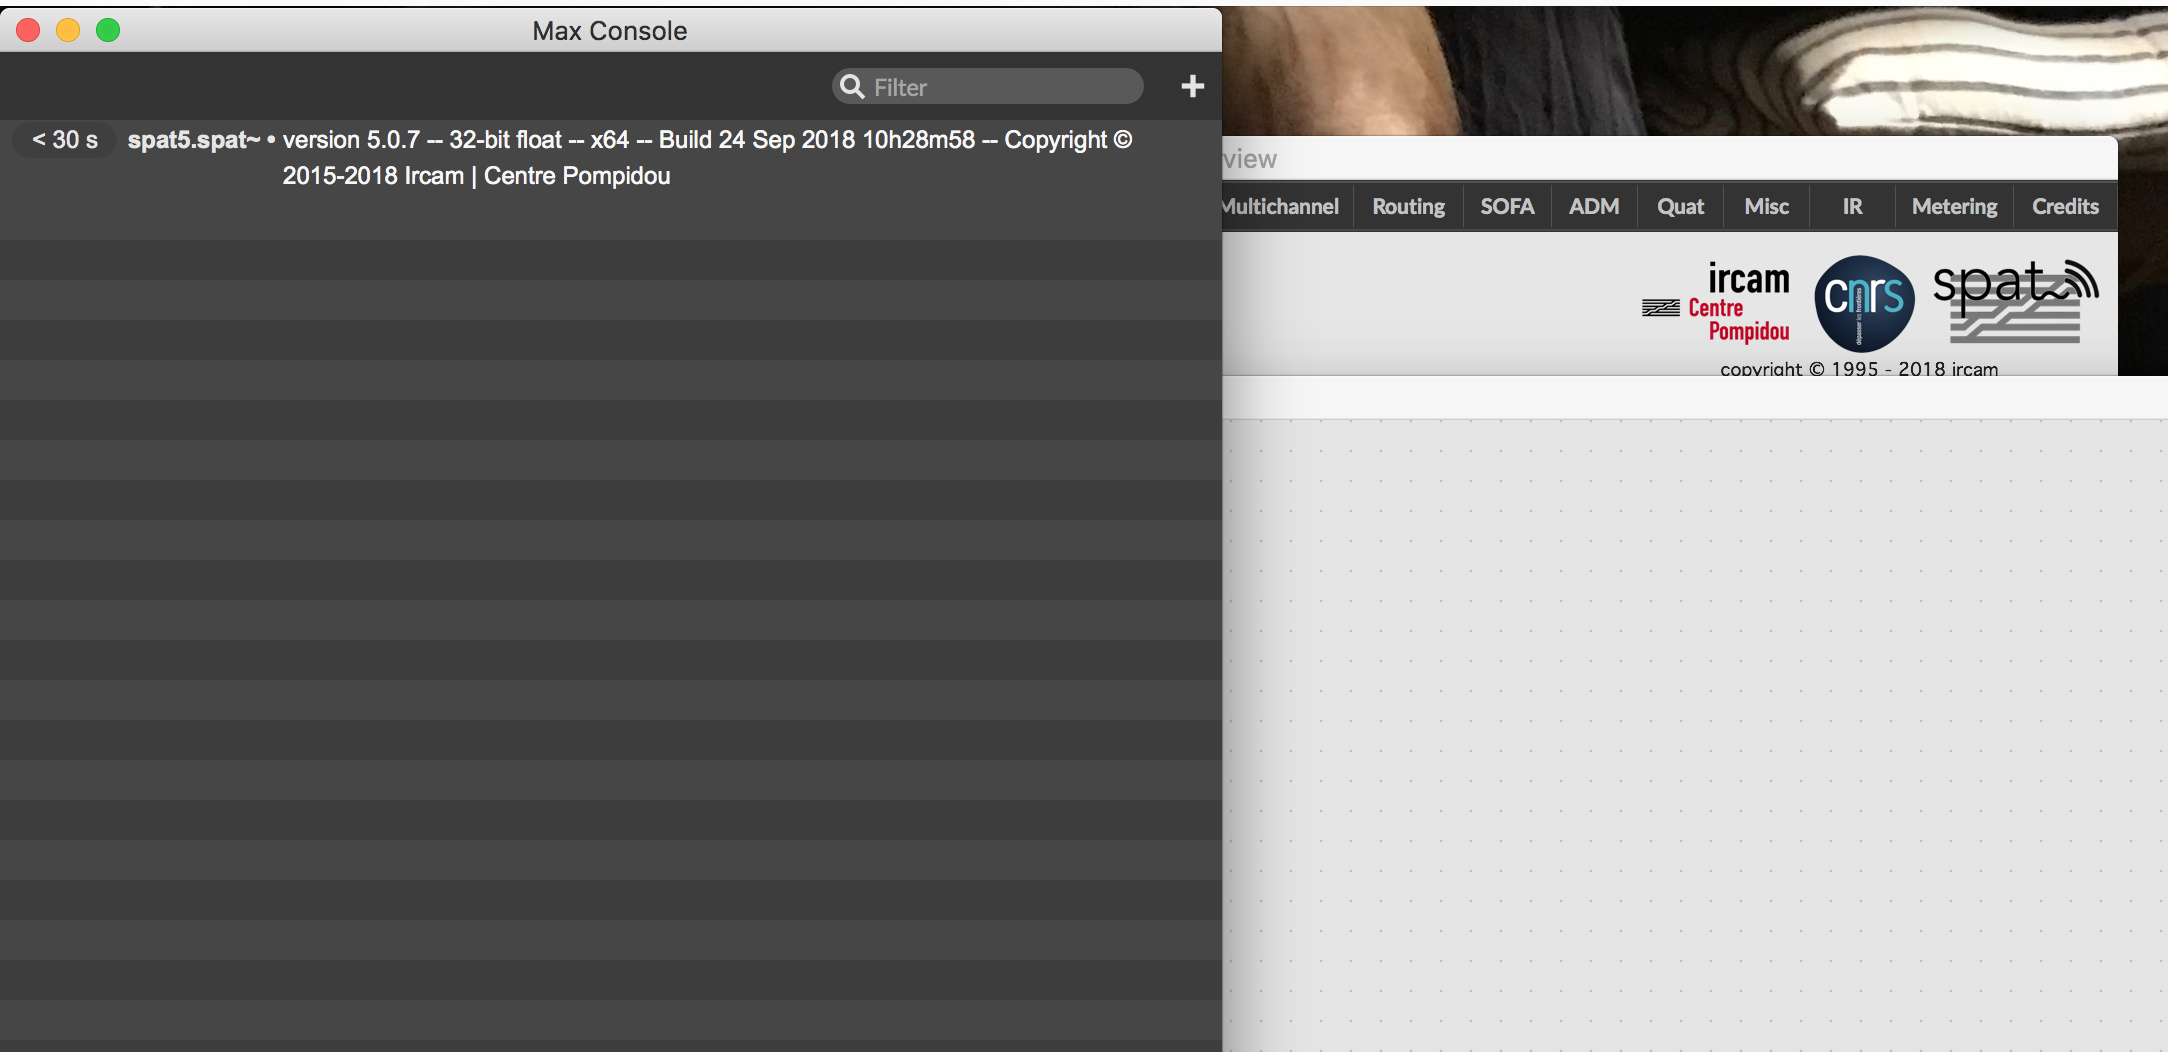2168x1052 pixels.
Task: Click the Ircam Centre Pompidou logo
Action: click(1716, 303)
